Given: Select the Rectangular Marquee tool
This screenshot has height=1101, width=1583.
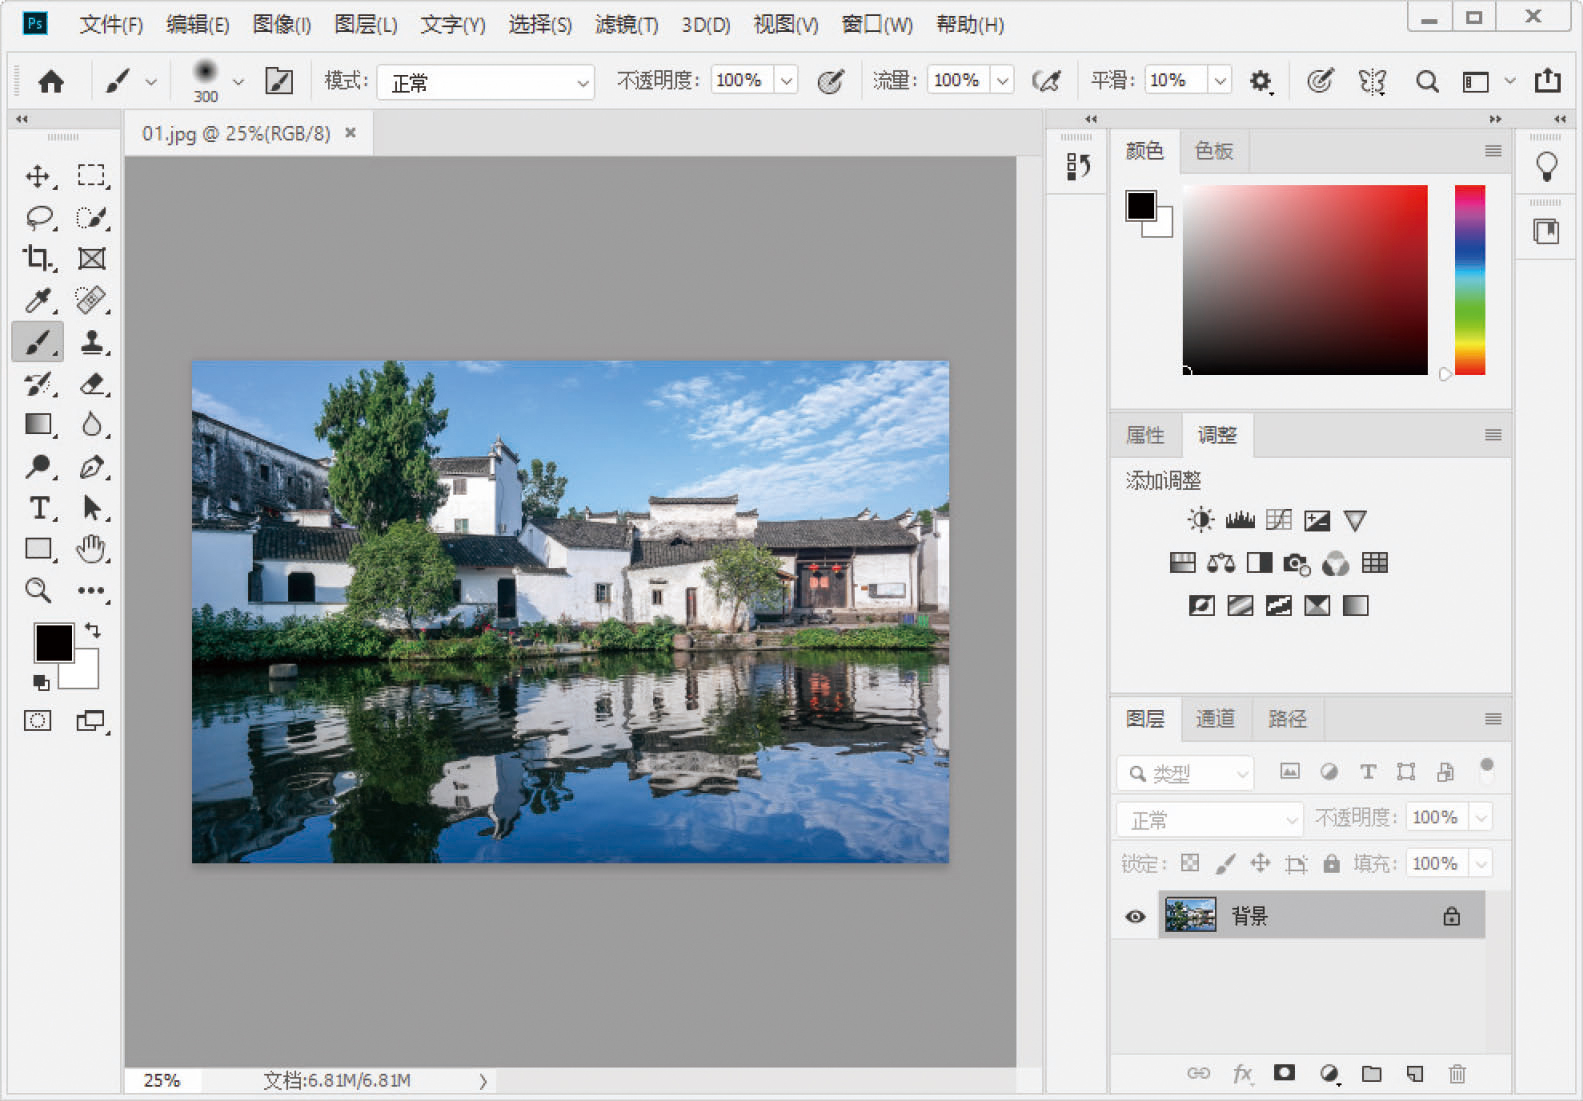Looking at the screenshot, I should click(91, 176).
